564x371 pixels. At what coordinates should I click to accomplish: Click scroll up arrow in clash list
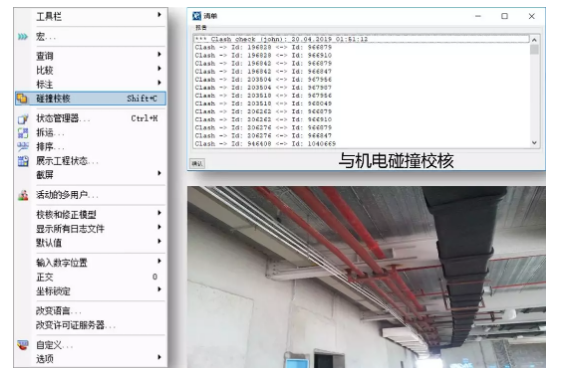tap(534, 40)
